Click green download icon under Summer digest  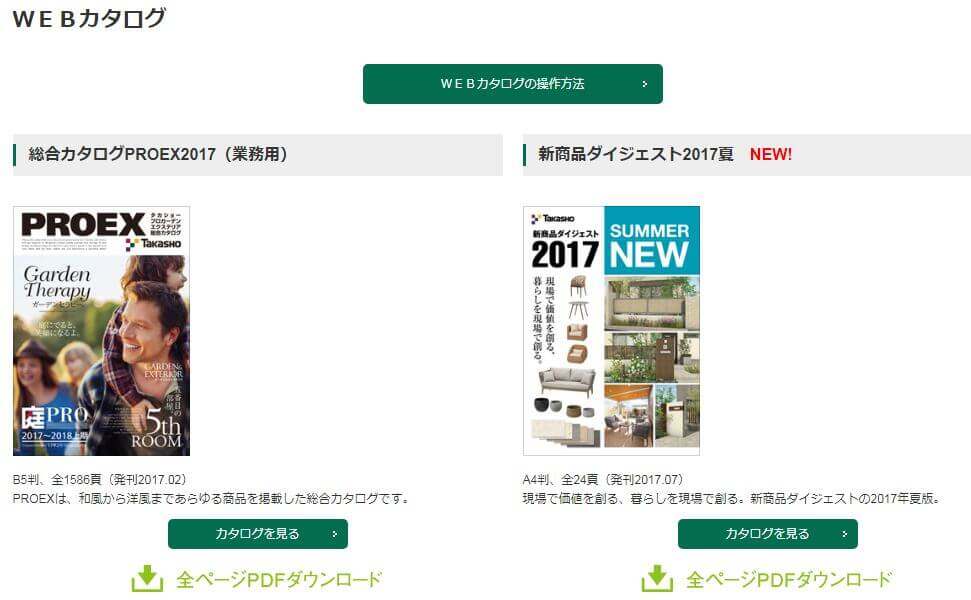point(657,578)
